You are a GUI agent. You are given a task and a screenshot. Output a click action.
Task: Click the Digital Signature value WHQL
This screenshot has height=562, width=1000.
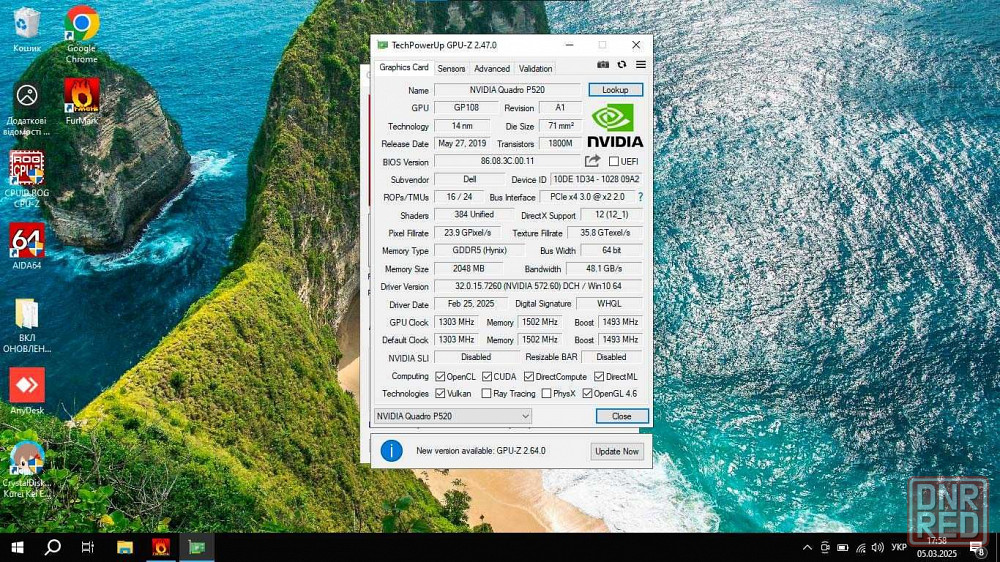pyautogui.click(x=610, y=304)
